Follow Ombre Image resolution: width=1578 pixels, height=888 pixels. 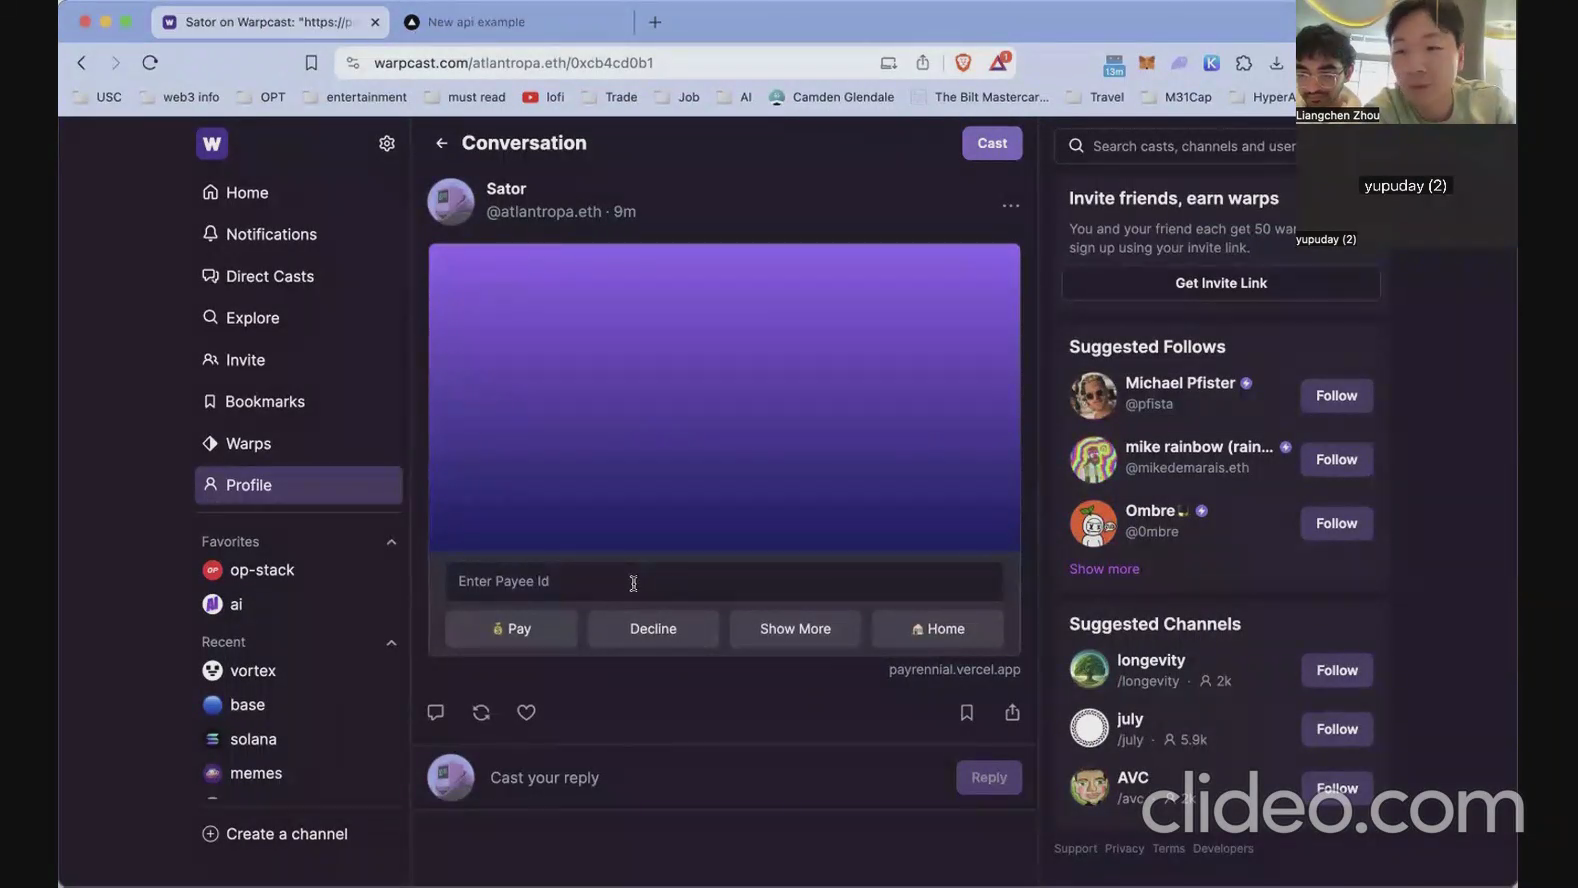[x=1336, y=524]
